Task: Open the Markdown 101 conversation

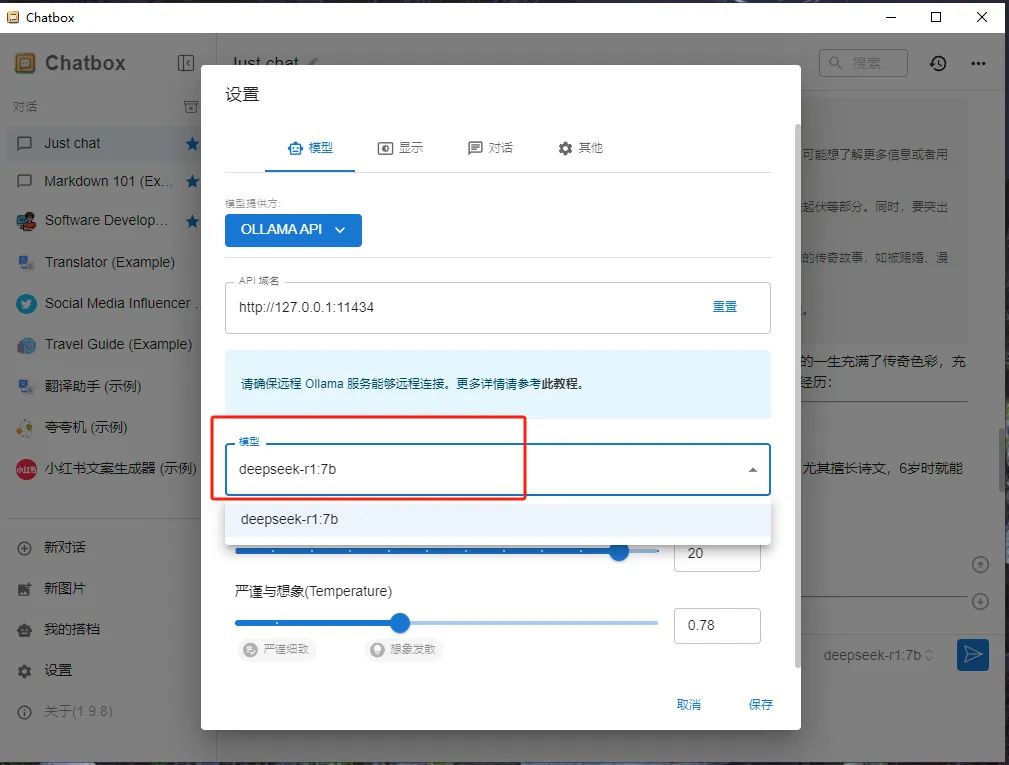Action: (x=104, y=181)
